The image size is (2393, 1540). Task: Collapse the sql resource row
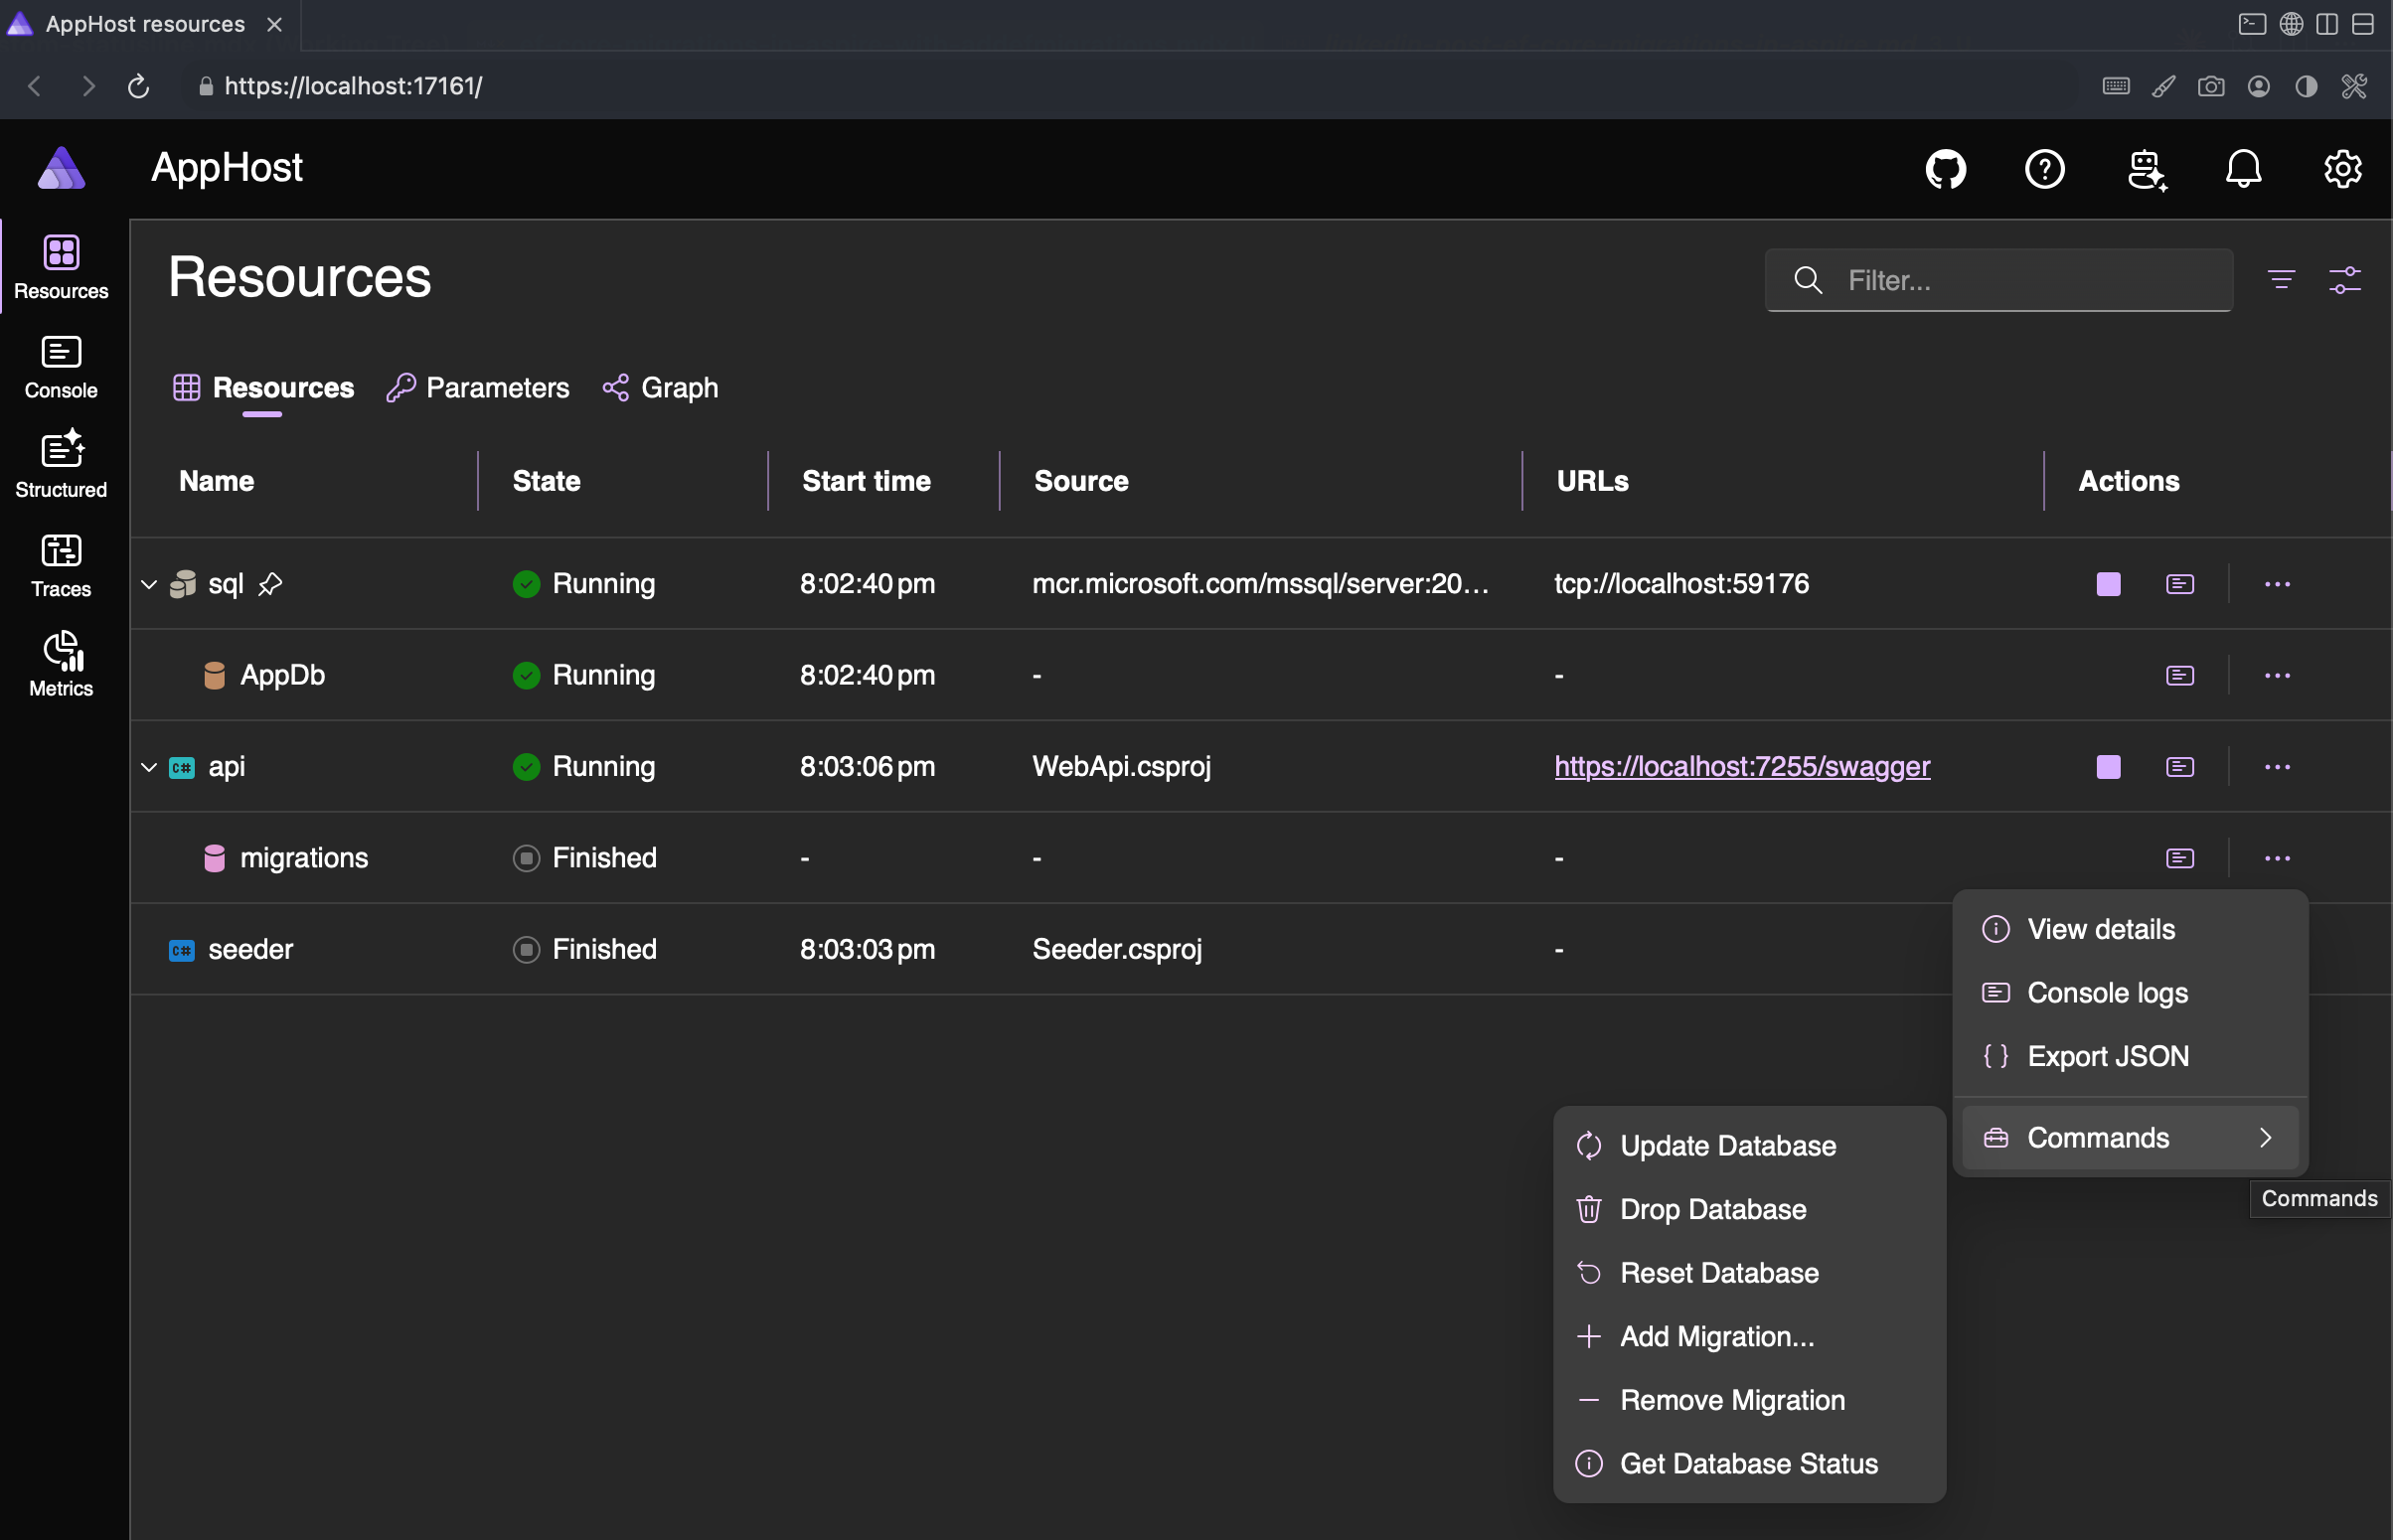[x=149, y=584]
